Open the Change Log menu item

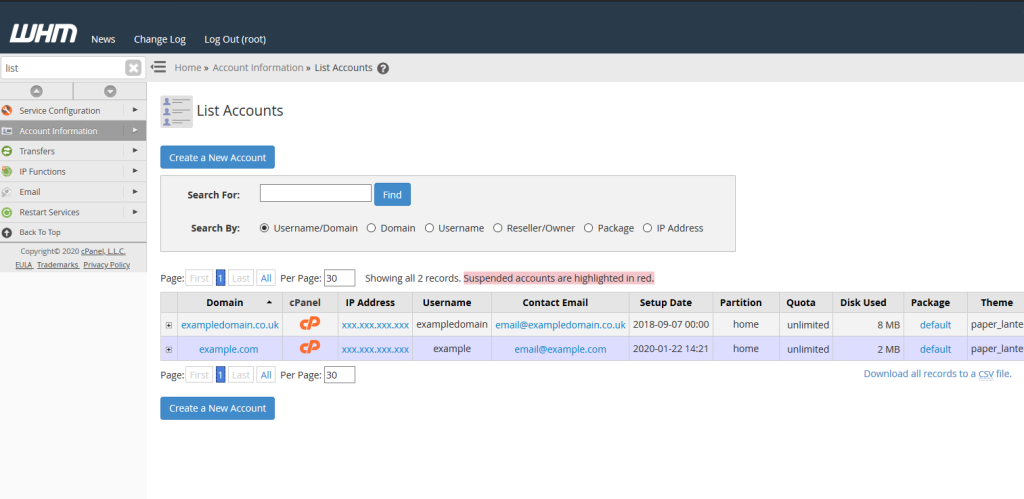(x=160, y=39)
